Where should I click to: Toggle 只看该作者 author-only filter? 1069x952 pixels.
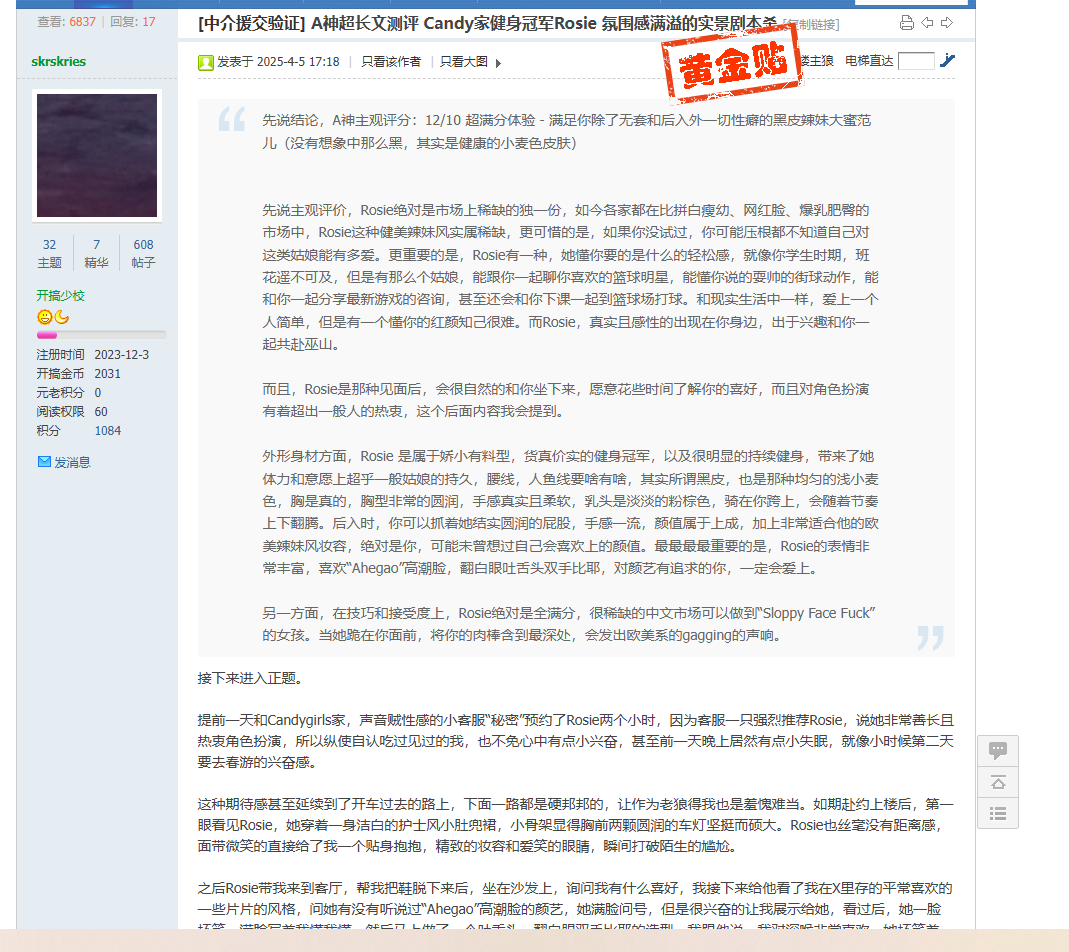pos(391,62)
